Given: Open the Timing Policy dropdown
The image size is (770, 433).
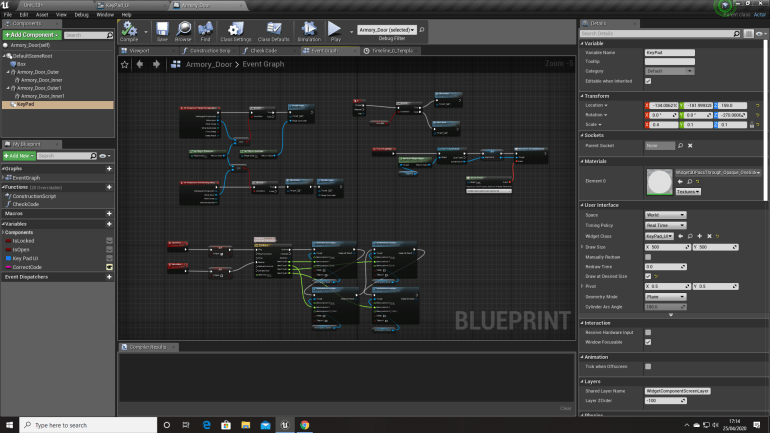Looking at the screenshot, I should (665, 225).
